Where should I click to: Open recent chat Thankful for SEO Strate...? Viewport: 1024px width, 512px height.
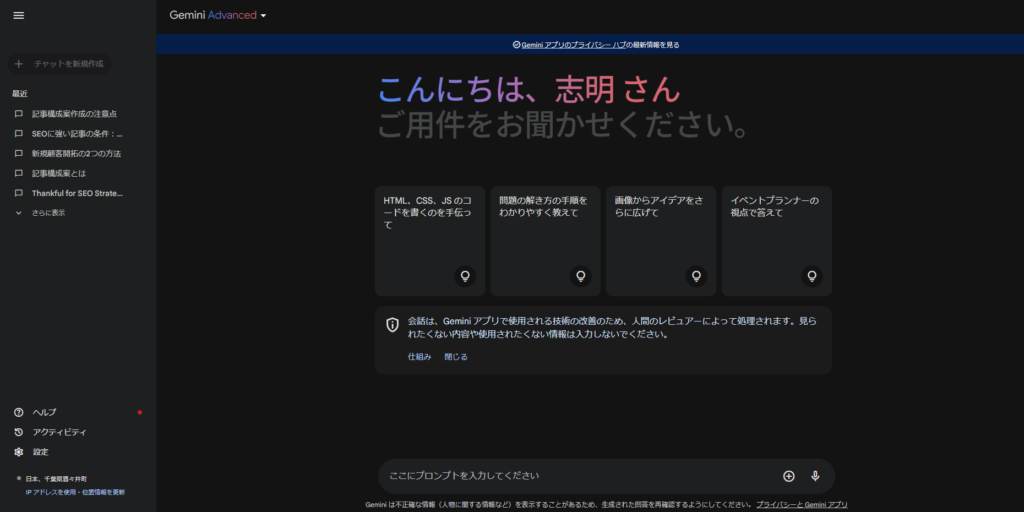click(x=78, y=193)
